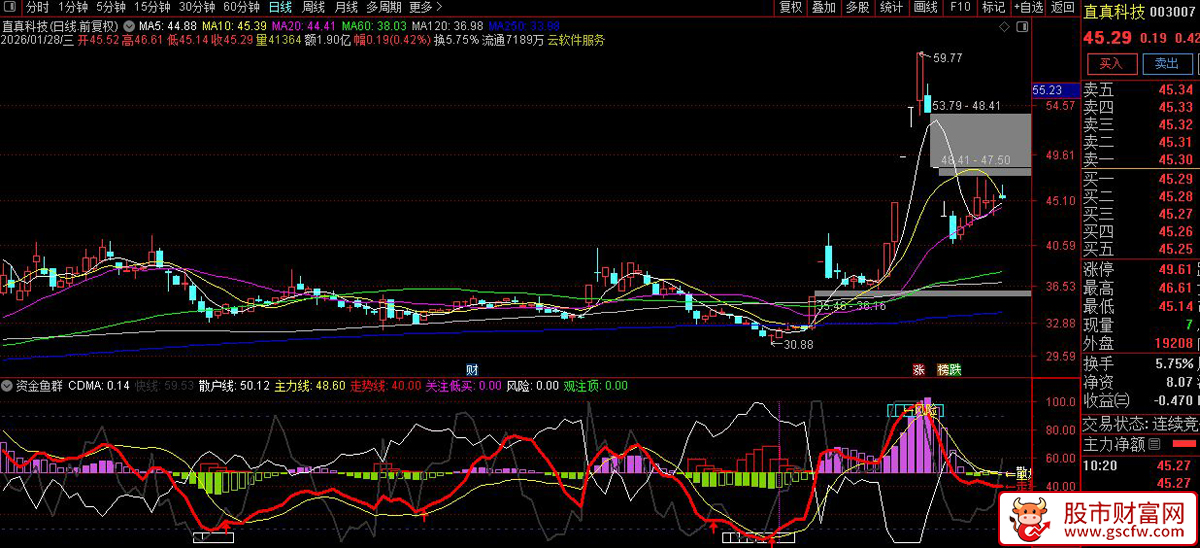
Task: Click the 59.77 high price label on chart
Action: (947, 58)
